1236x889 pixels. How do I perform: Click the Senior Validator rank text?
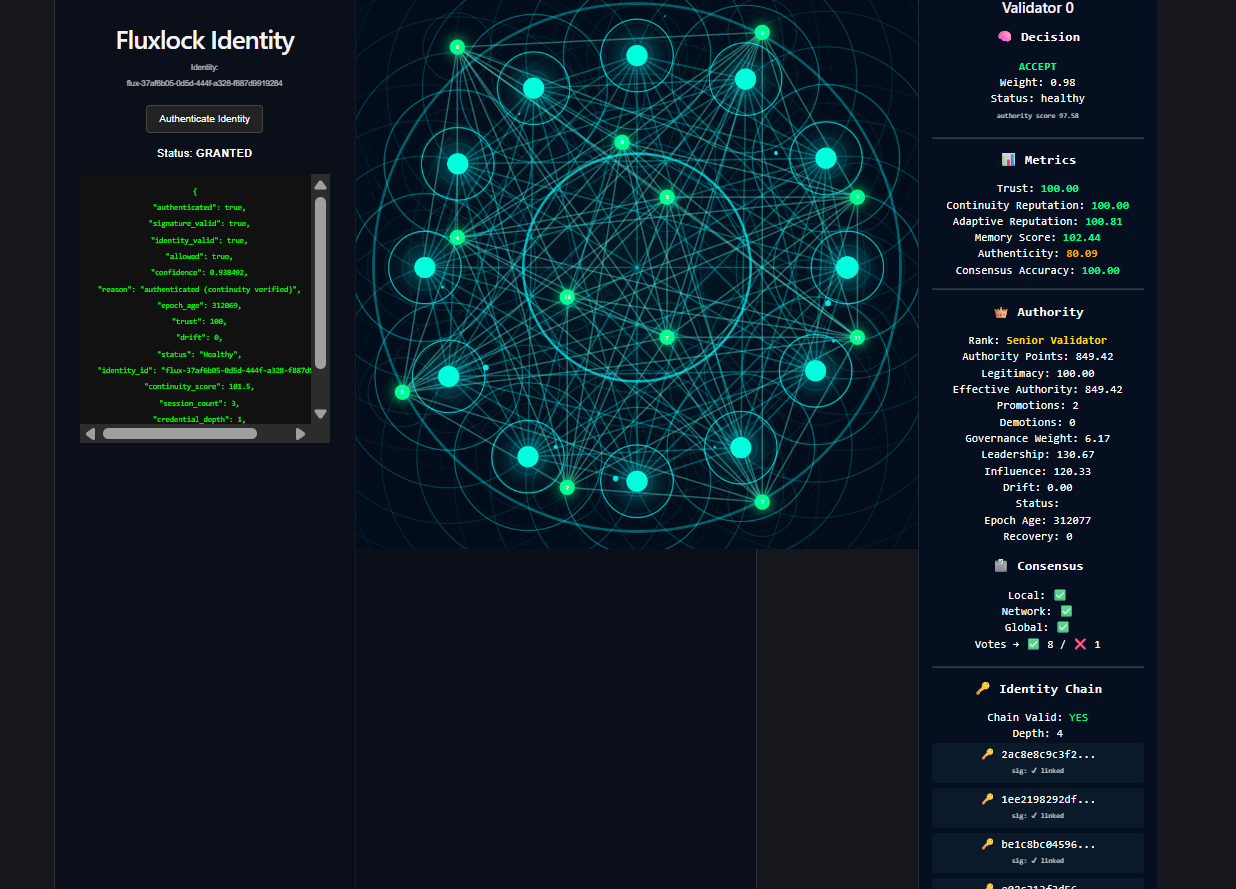coord(1056,340)
